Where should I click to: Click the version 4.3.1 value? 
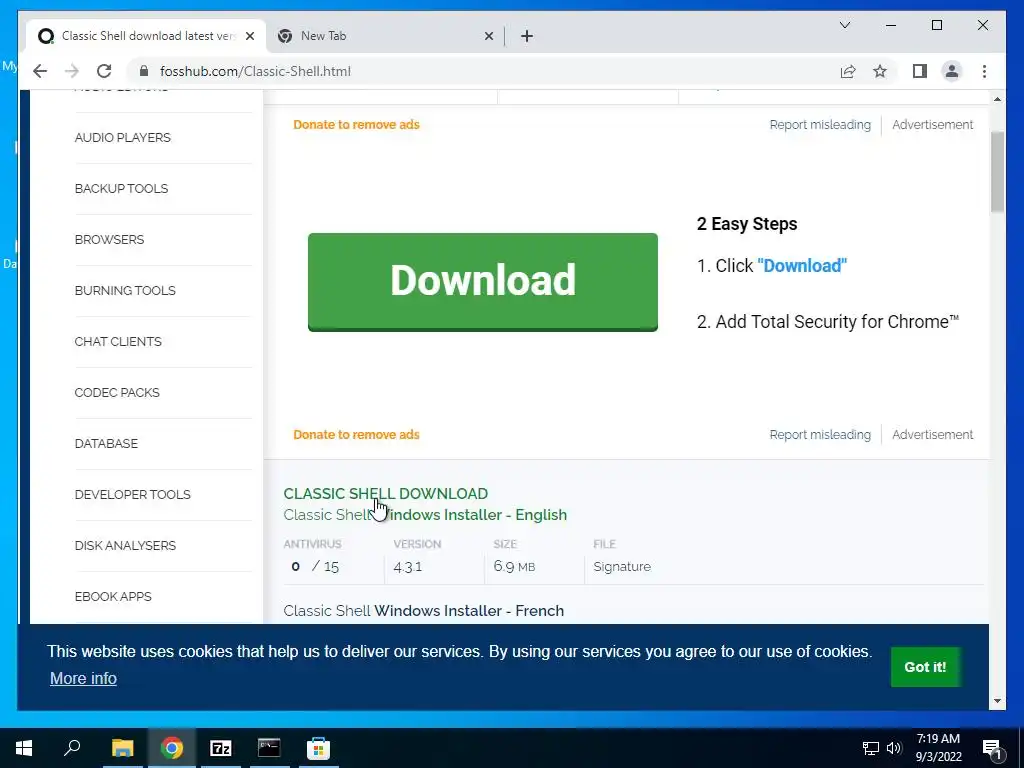tap(408, 567)
